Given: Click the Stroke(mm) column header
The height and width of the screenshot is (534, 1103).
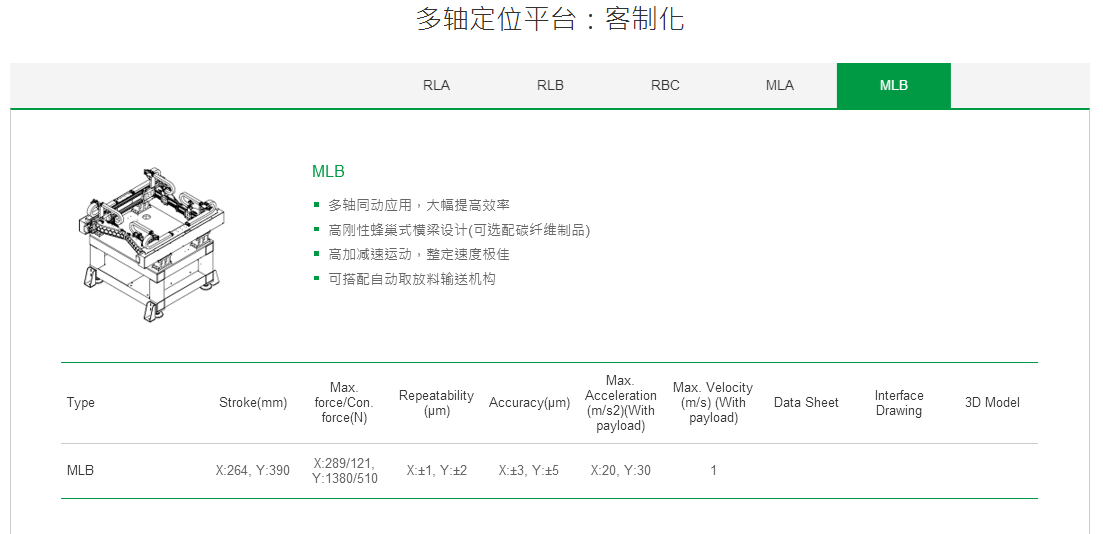Looking at the screenshot, I should coord(253,403).
